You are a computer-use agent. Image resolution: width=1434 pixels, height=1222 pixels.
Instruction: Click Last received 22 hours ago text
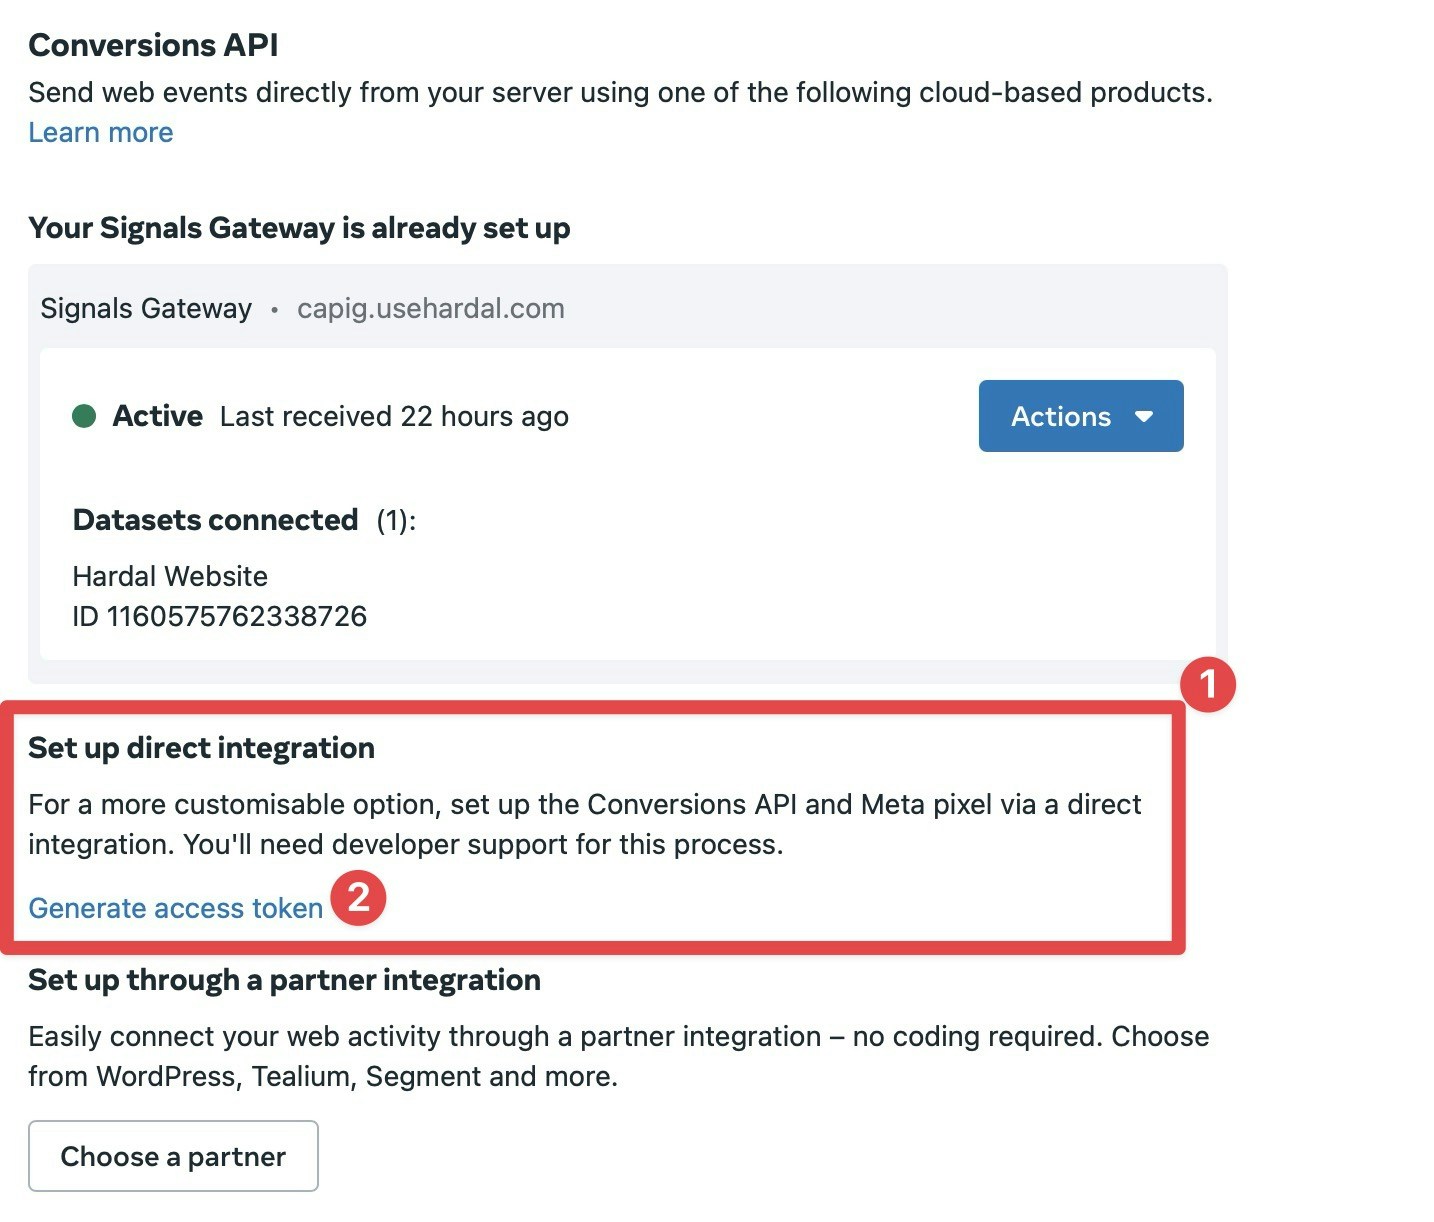tap(392, 416)
